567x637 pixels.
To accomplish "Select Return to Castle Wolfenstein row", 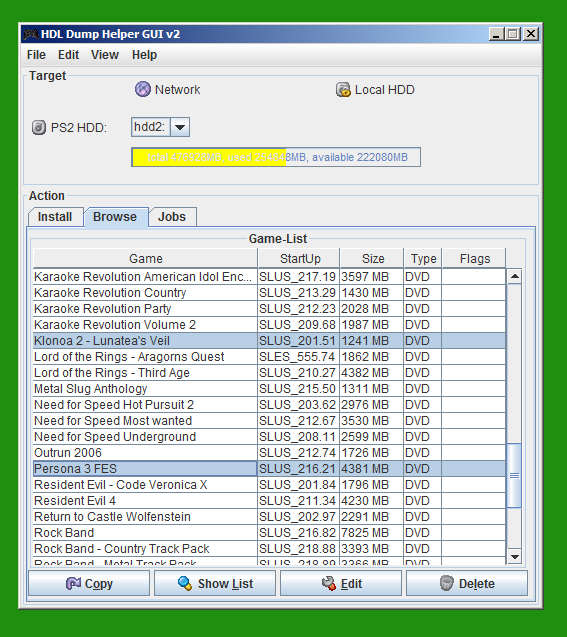I will [269, 517].
